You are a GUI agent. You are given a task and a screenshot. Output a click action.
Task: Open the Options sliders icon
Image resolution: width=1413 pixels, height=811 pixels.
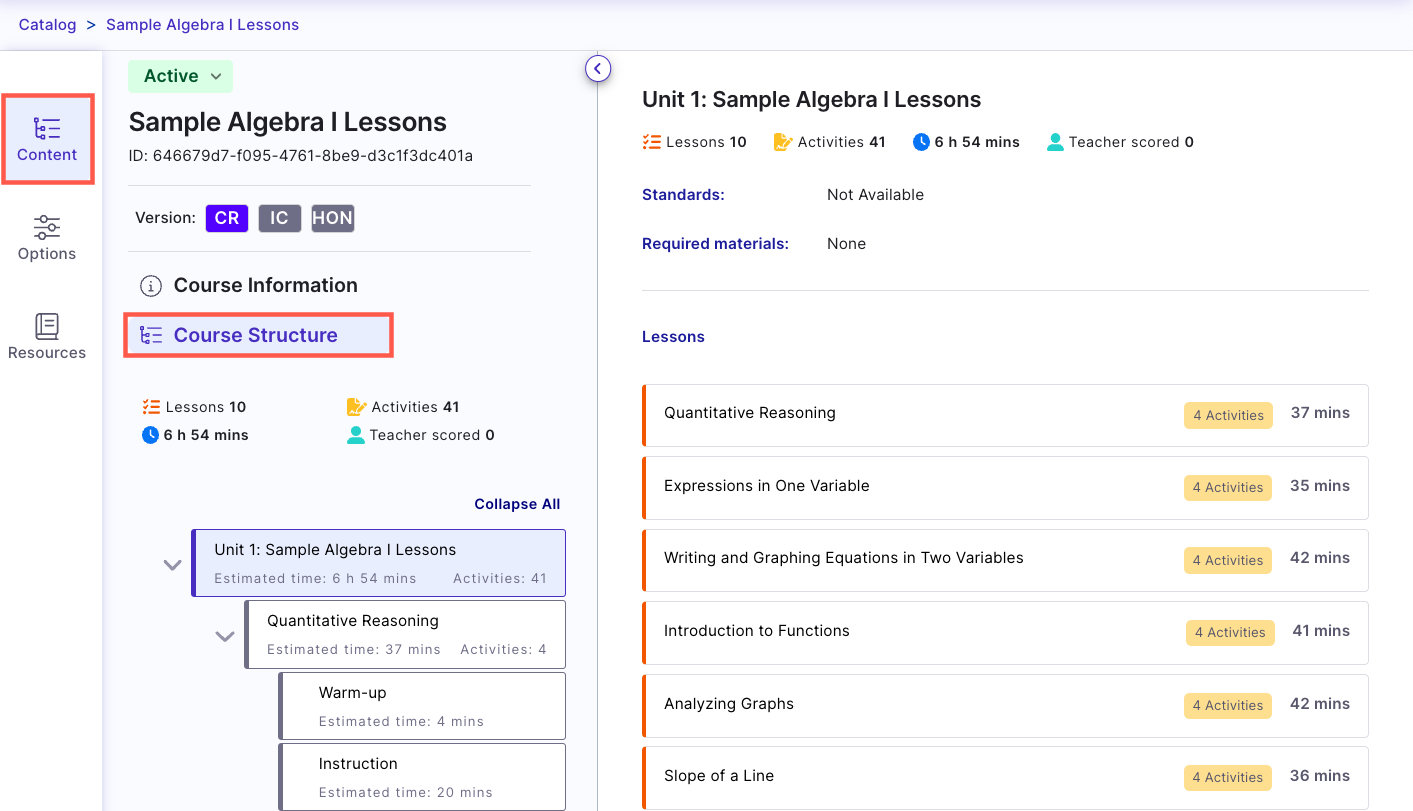(47, 227)
